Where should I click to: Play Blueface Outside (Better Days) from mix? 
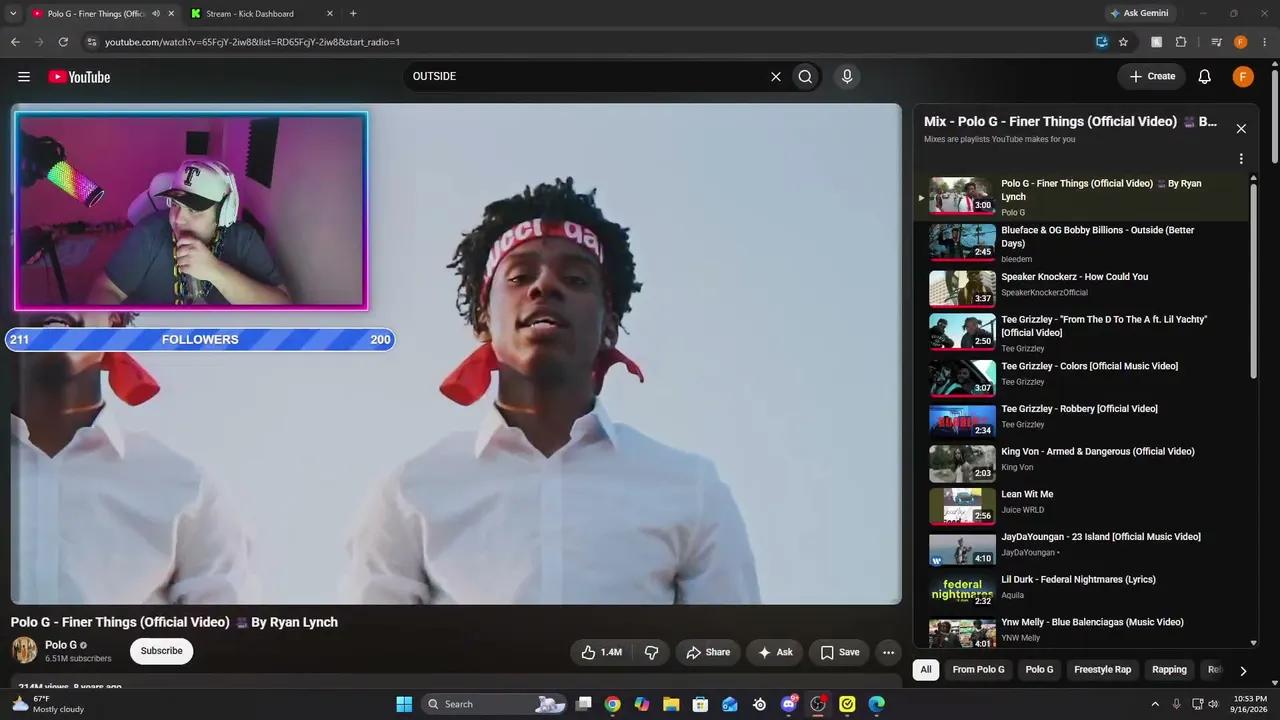[x=1082, y=243]
